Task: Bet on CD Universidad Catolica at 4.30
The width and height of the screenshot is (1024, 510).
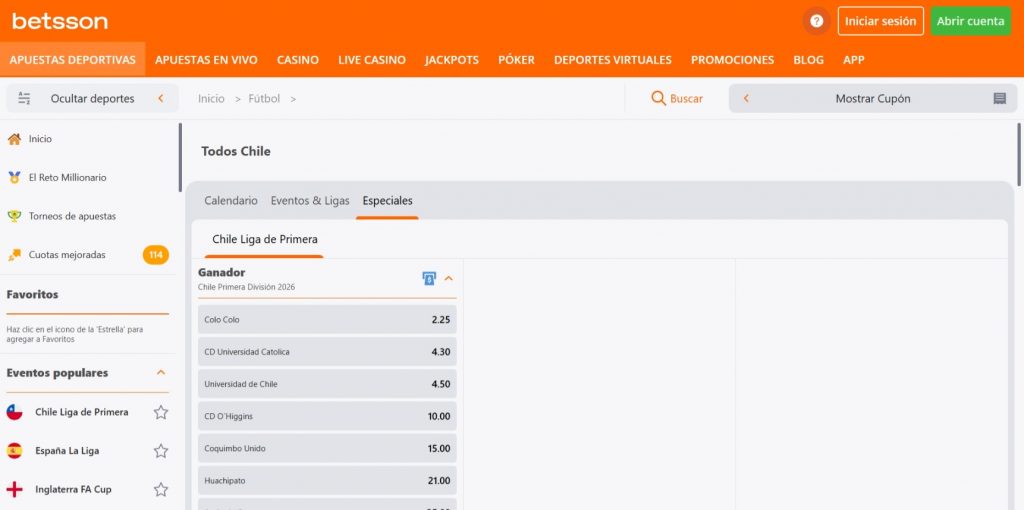Action: point(327,352)
